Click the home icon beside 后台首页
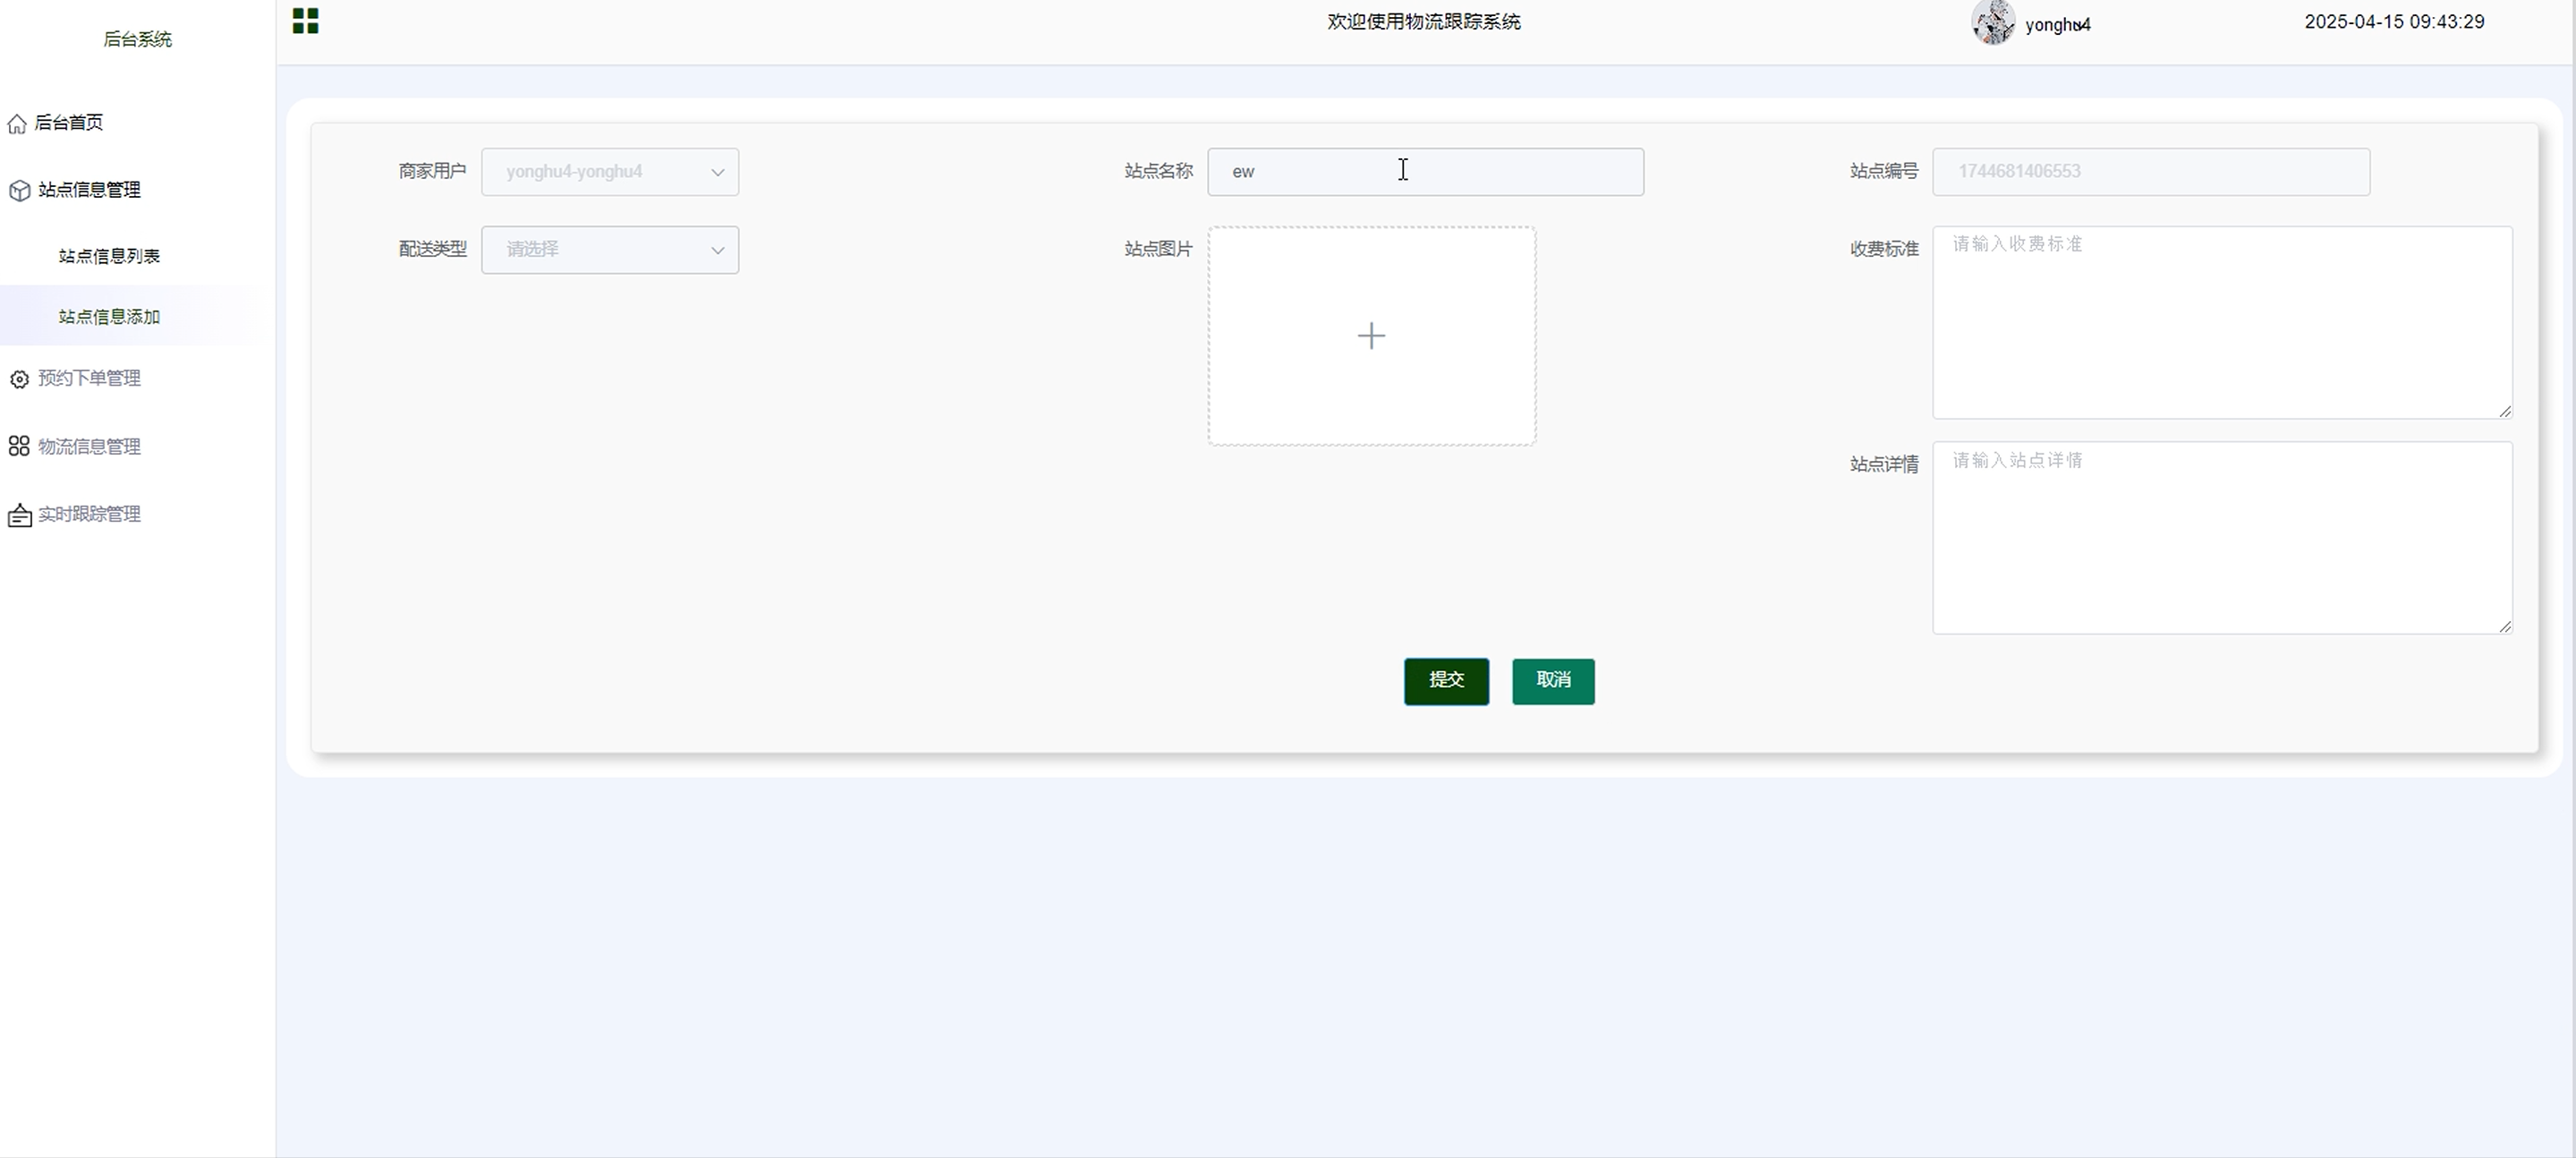The image size is (2576, 1158). (x=17, y=123)
